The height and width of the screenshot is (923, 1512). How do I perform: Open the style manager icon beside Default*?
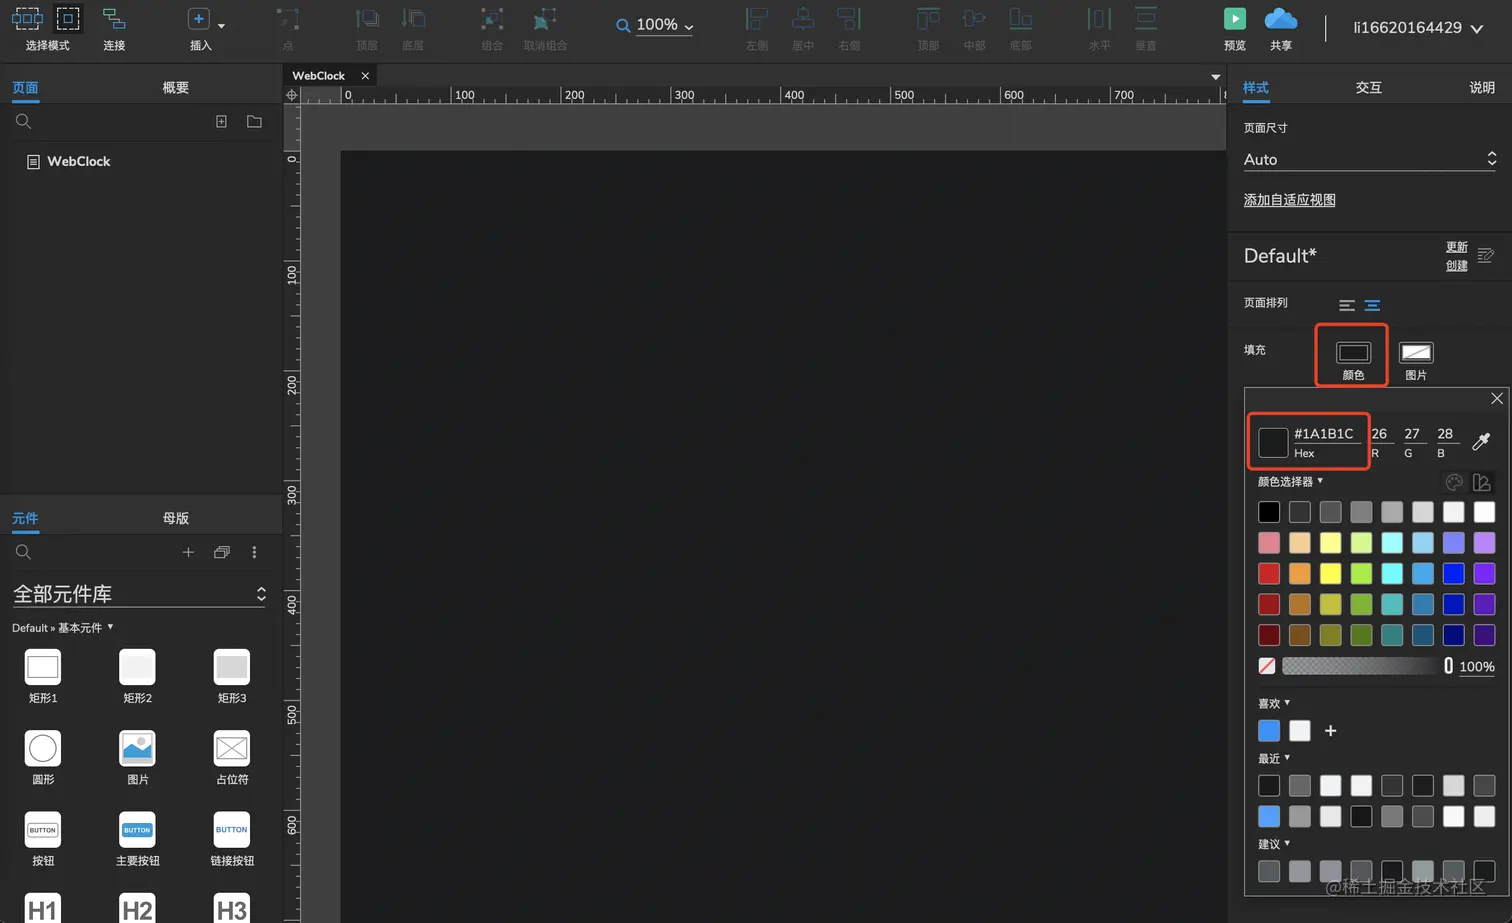coord(1486,256)
